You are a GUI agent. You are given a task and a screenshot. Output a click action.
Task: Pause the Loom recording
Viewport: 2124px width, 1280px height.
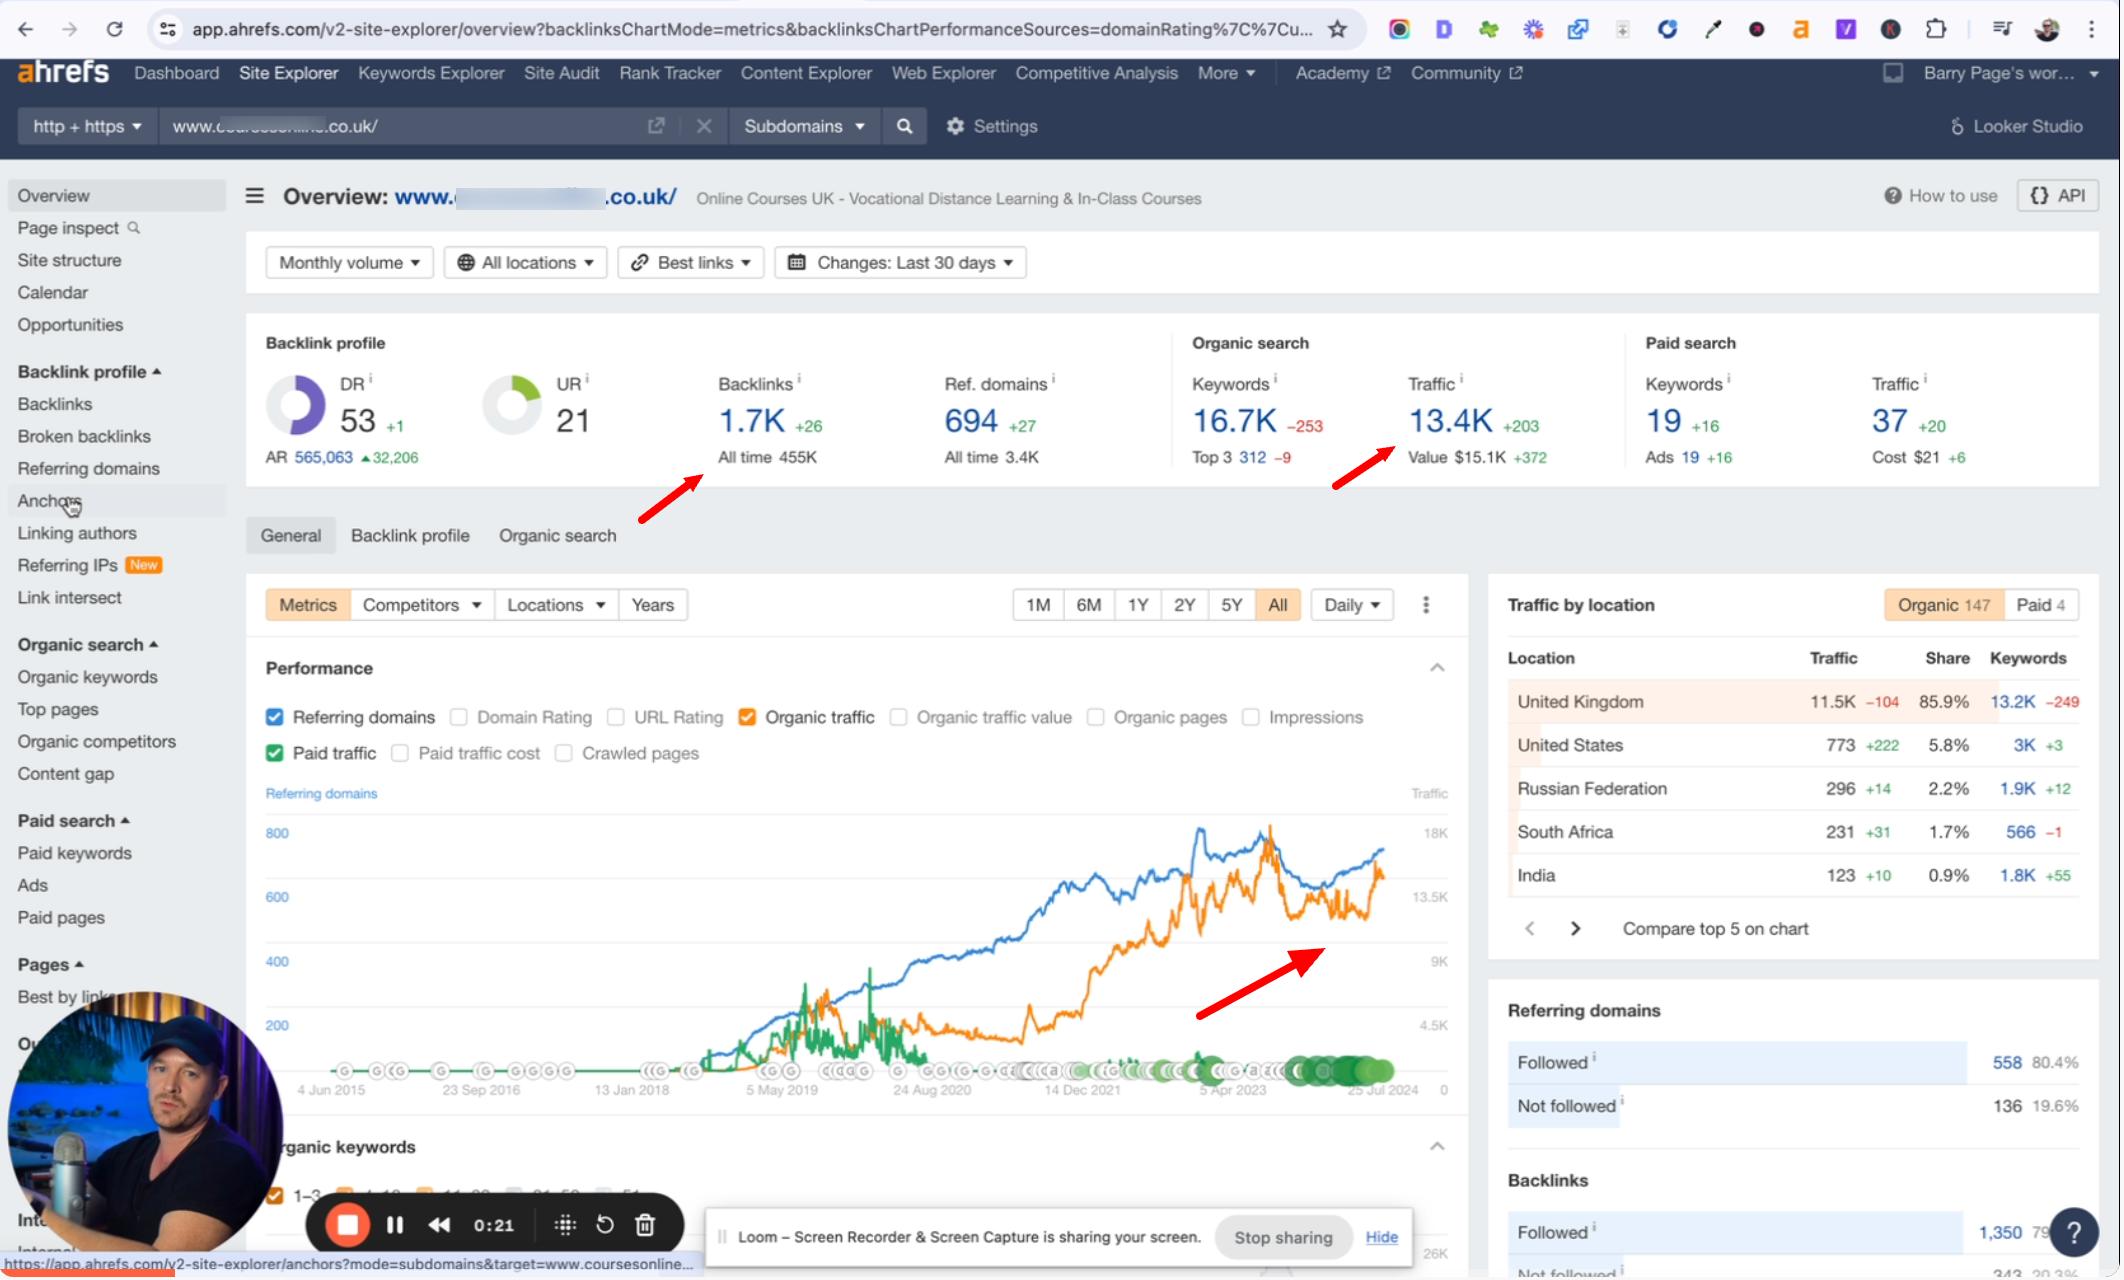tap(395, 1225)
